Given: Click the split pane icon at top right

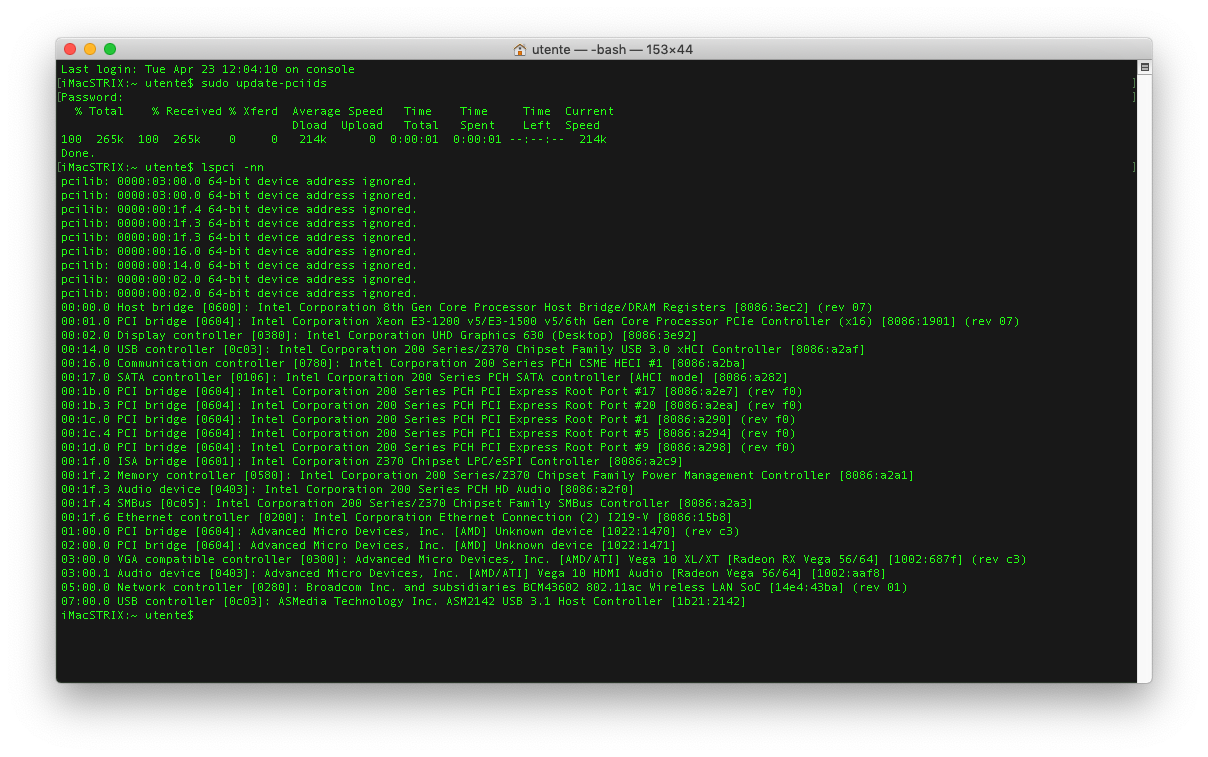Looking at the screenshot, I should (1144, 67).
